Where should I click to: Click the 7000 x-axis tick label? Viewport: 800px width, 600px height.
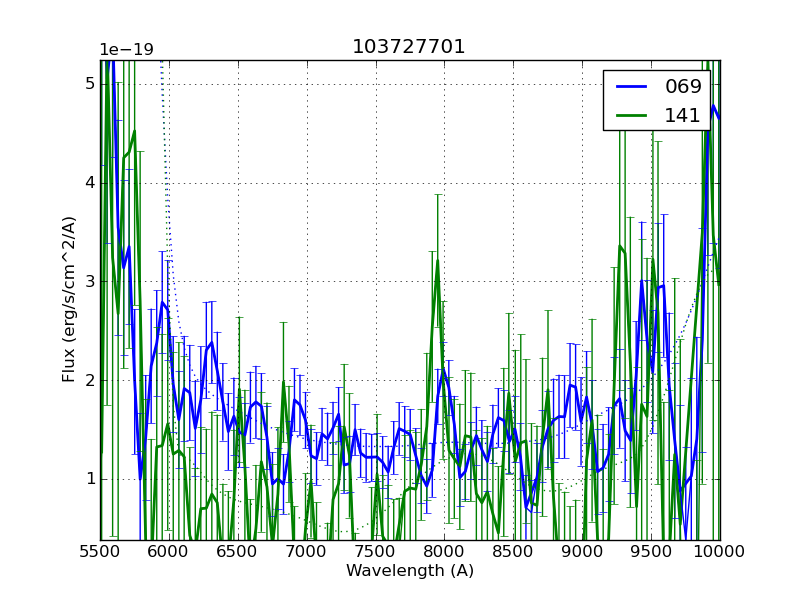pos(307,552)
